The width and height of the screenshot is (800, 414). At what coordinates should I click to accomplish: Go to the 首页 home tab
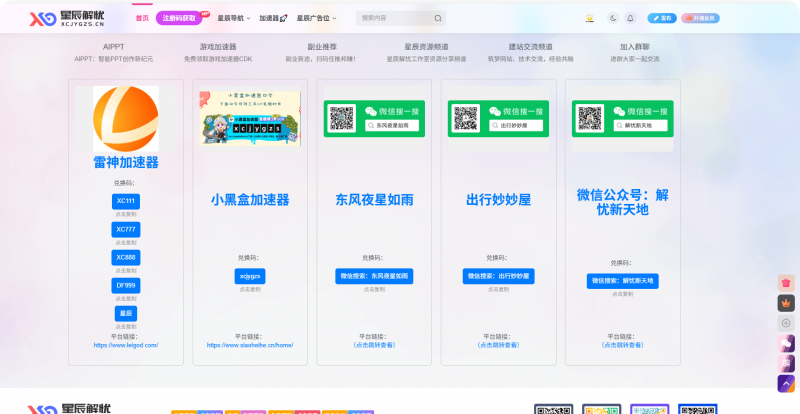[141, 18]
